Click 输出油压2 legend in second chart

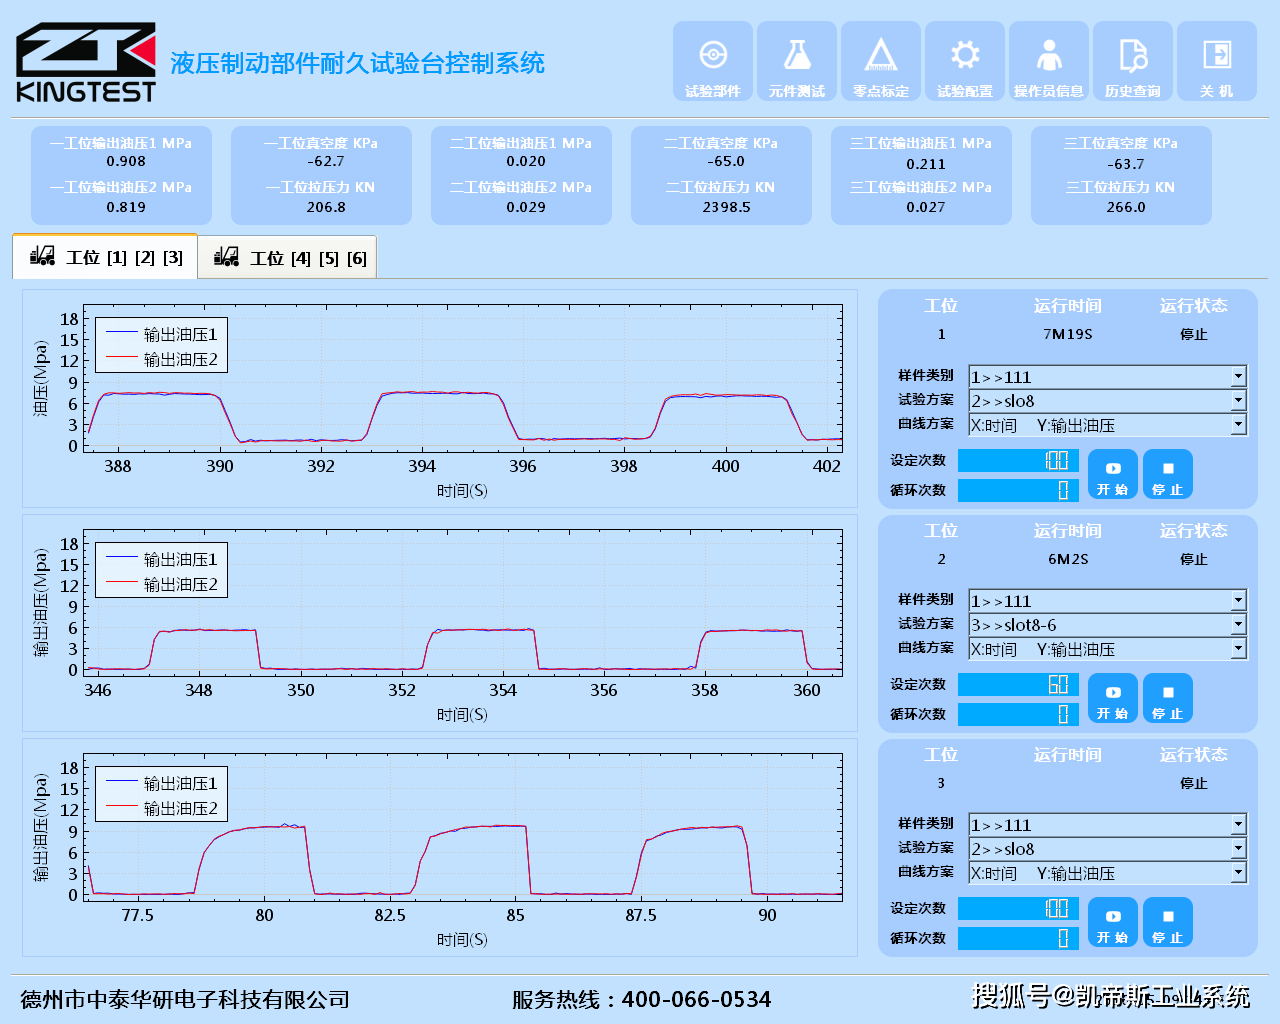click(x=162, y=584)
